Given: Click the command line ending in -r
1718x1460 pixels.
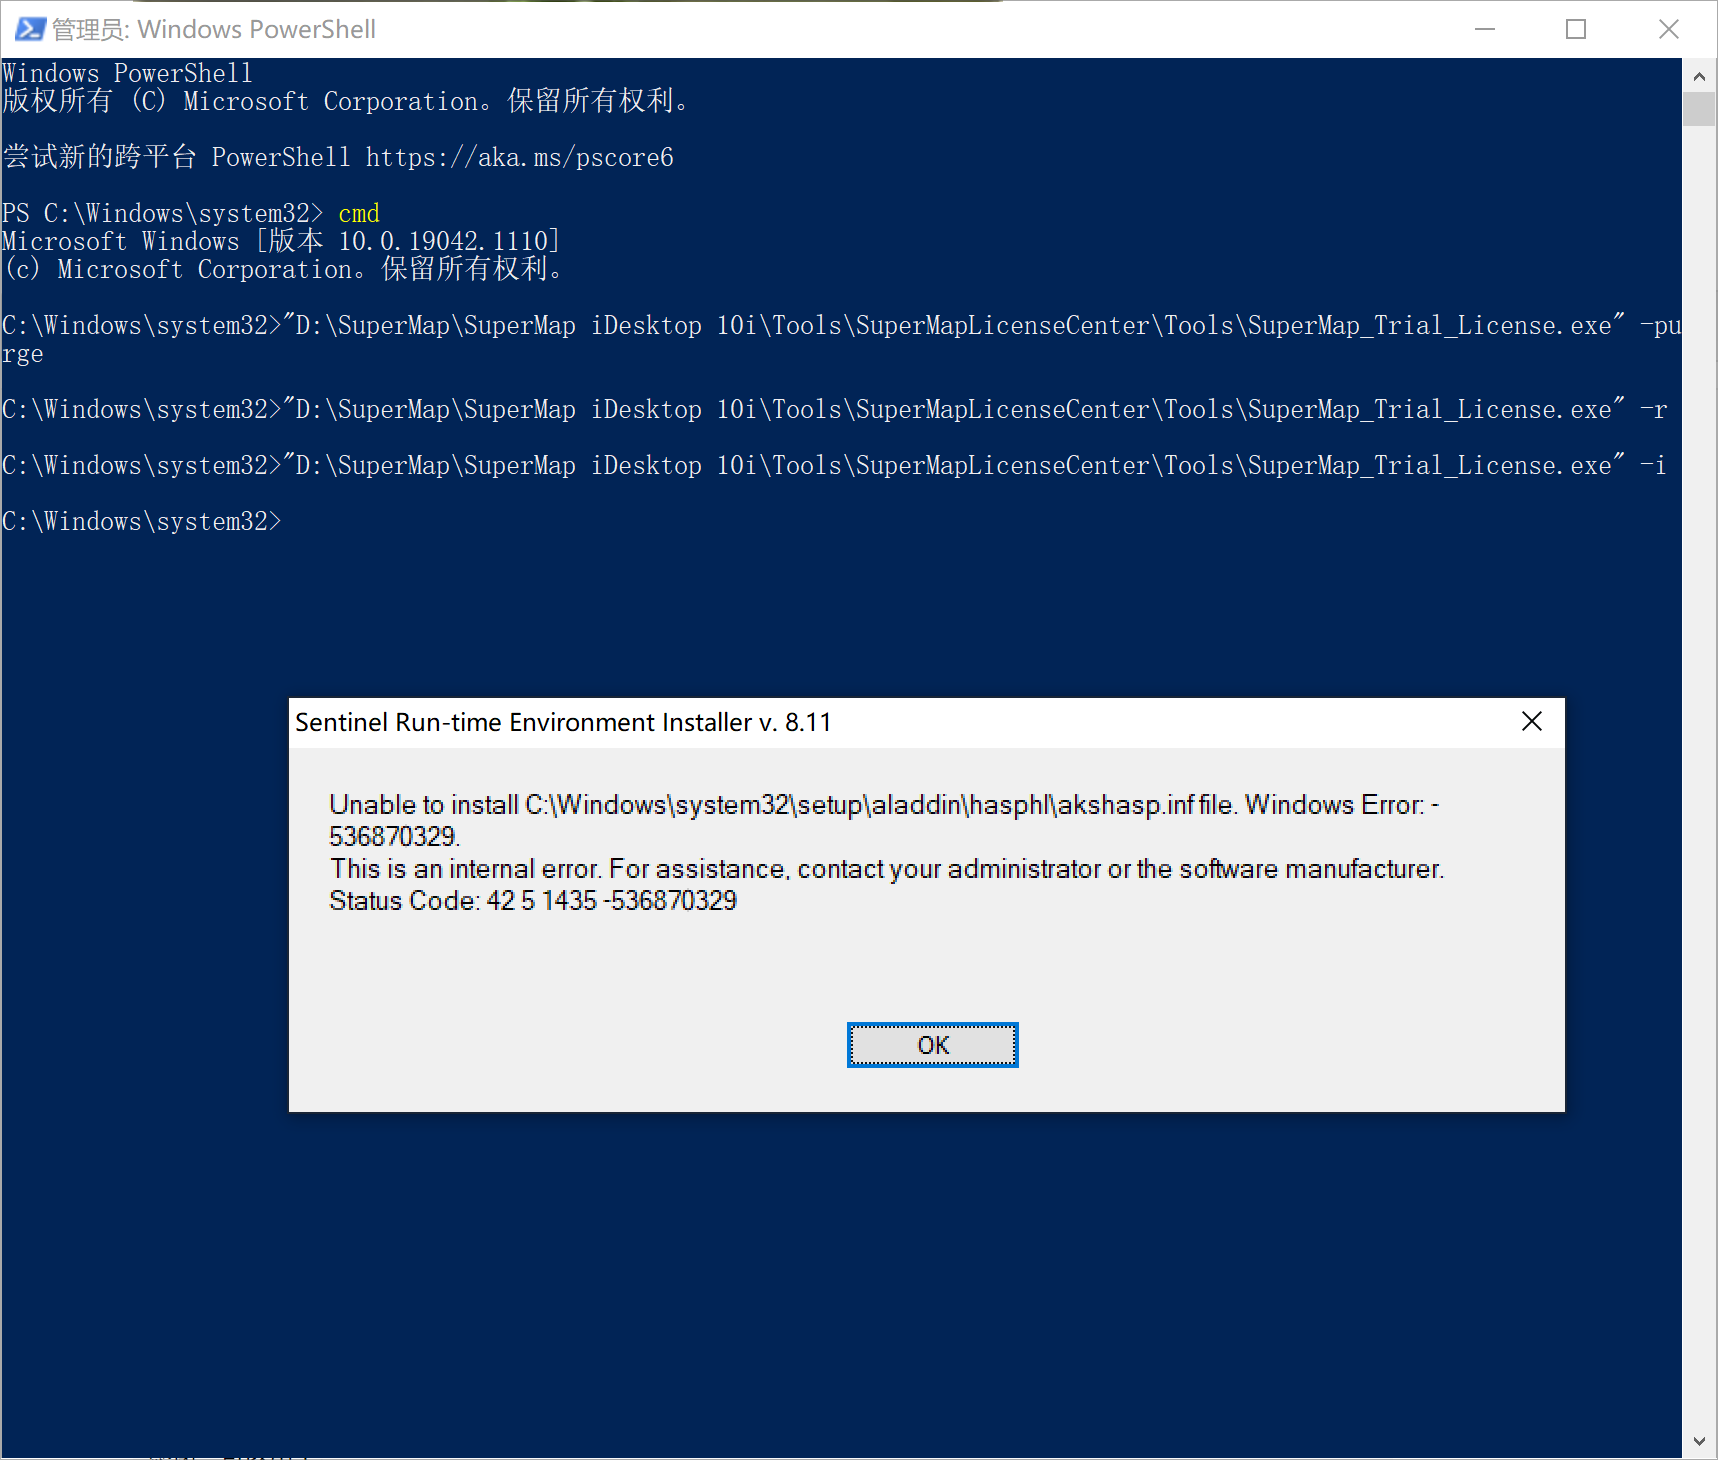Looking at the screenshot, I should pyautogui.click(x=835, y=409).
